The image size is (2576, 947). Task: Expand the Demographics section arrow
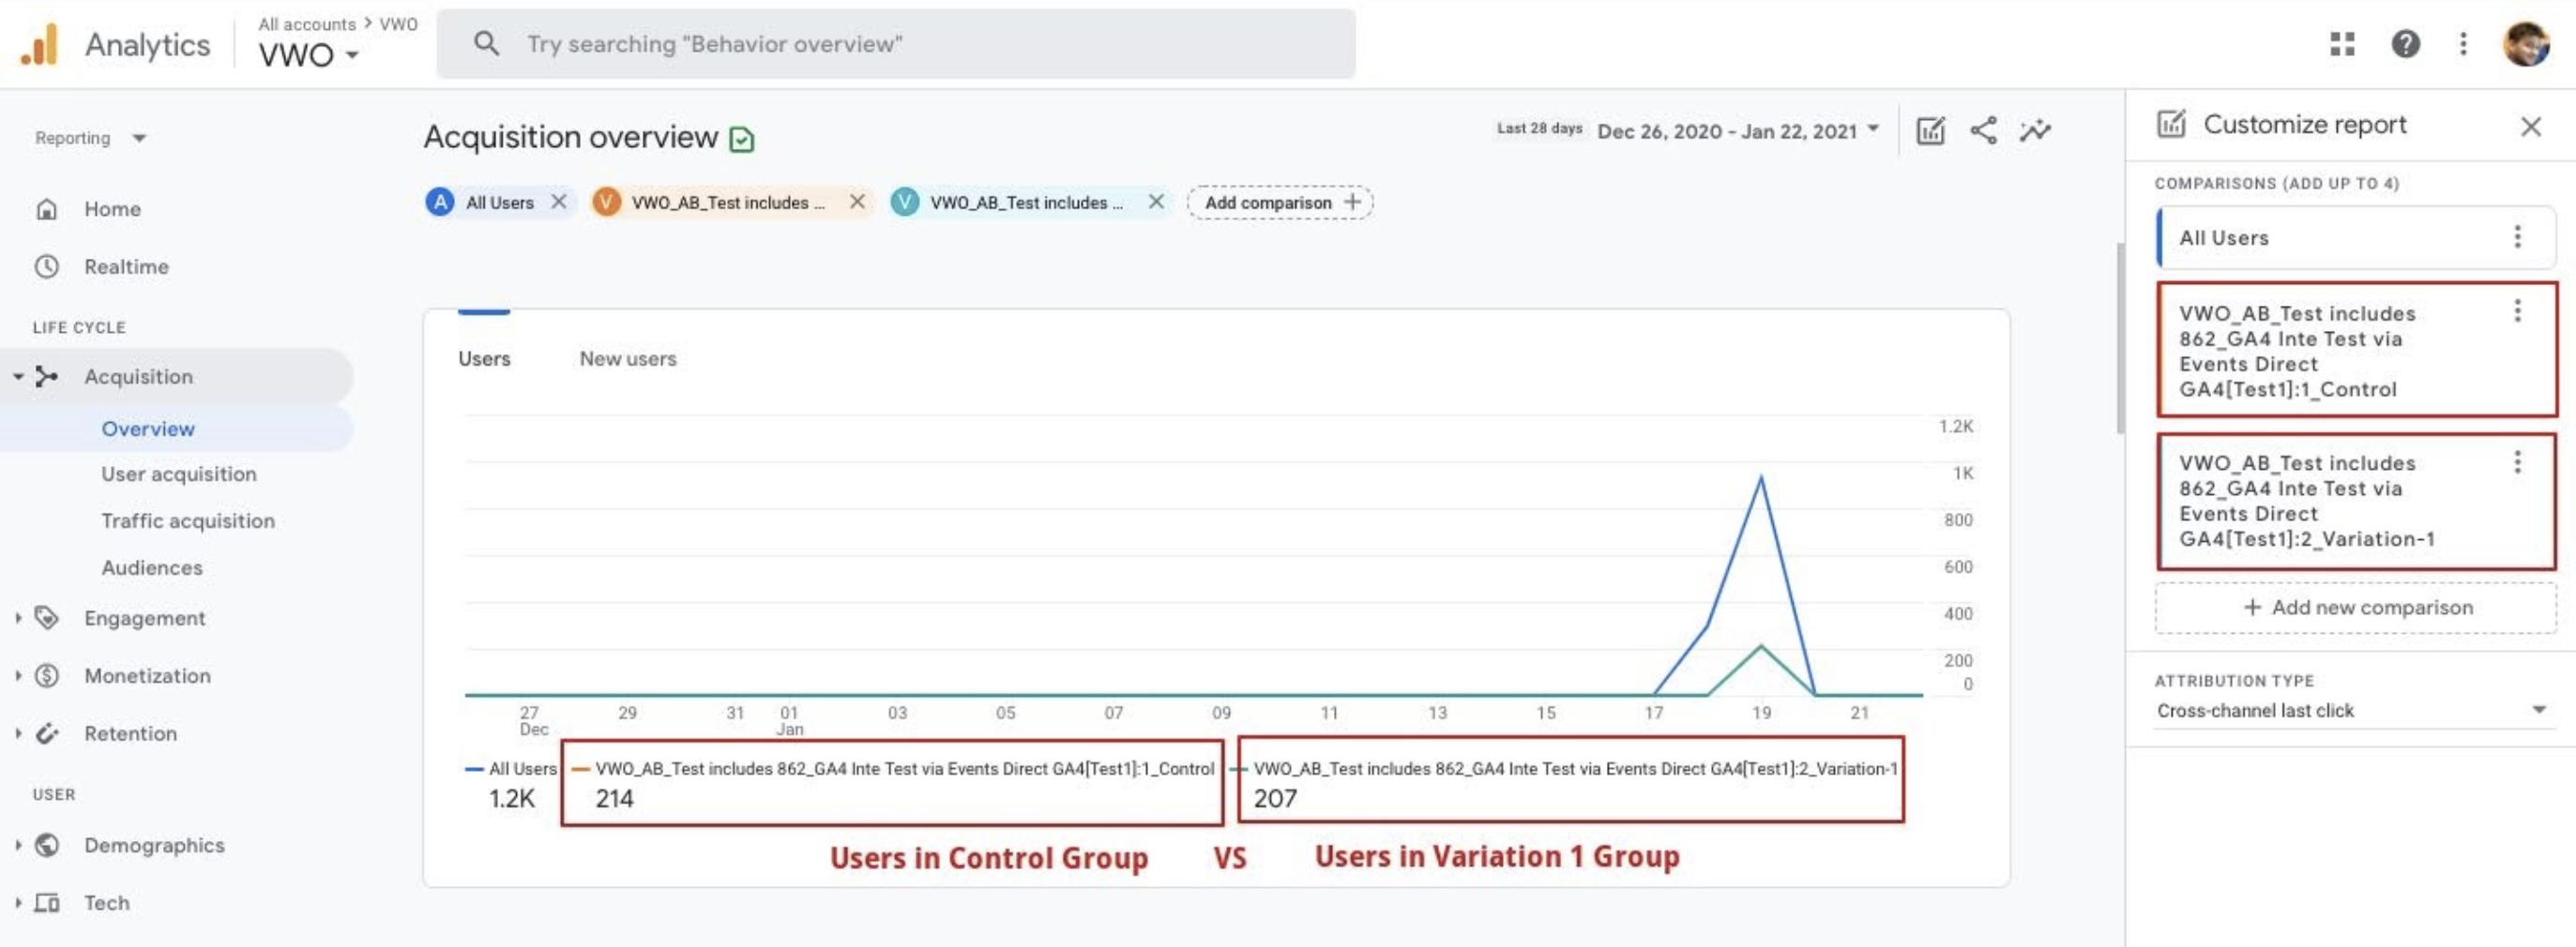[x=18, y=846]
